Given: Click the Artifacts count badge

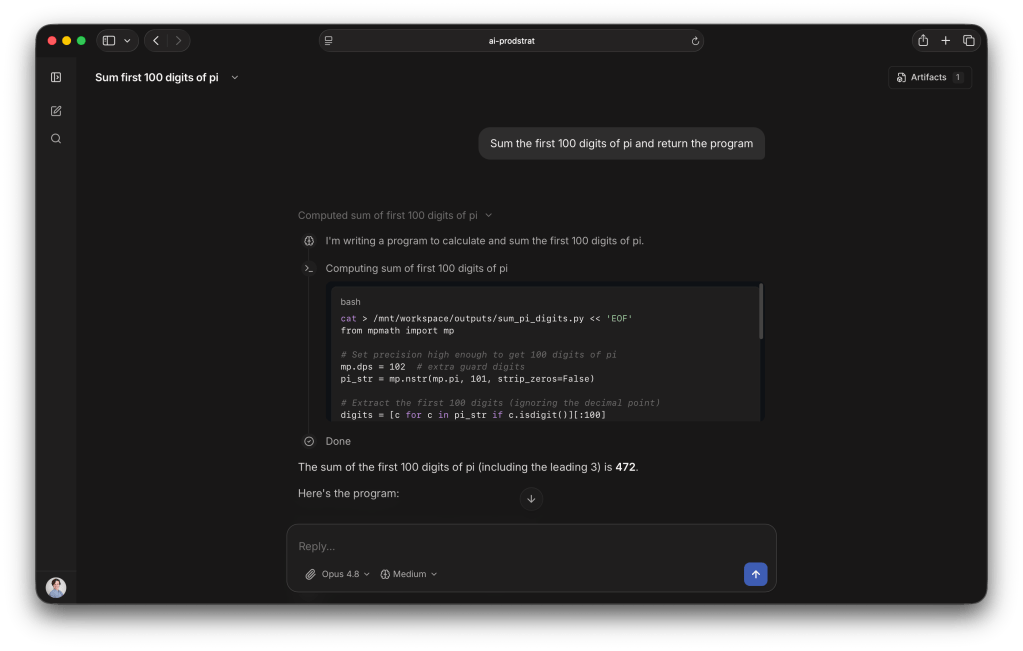Looking at the screenshot, I should [958, 77].
